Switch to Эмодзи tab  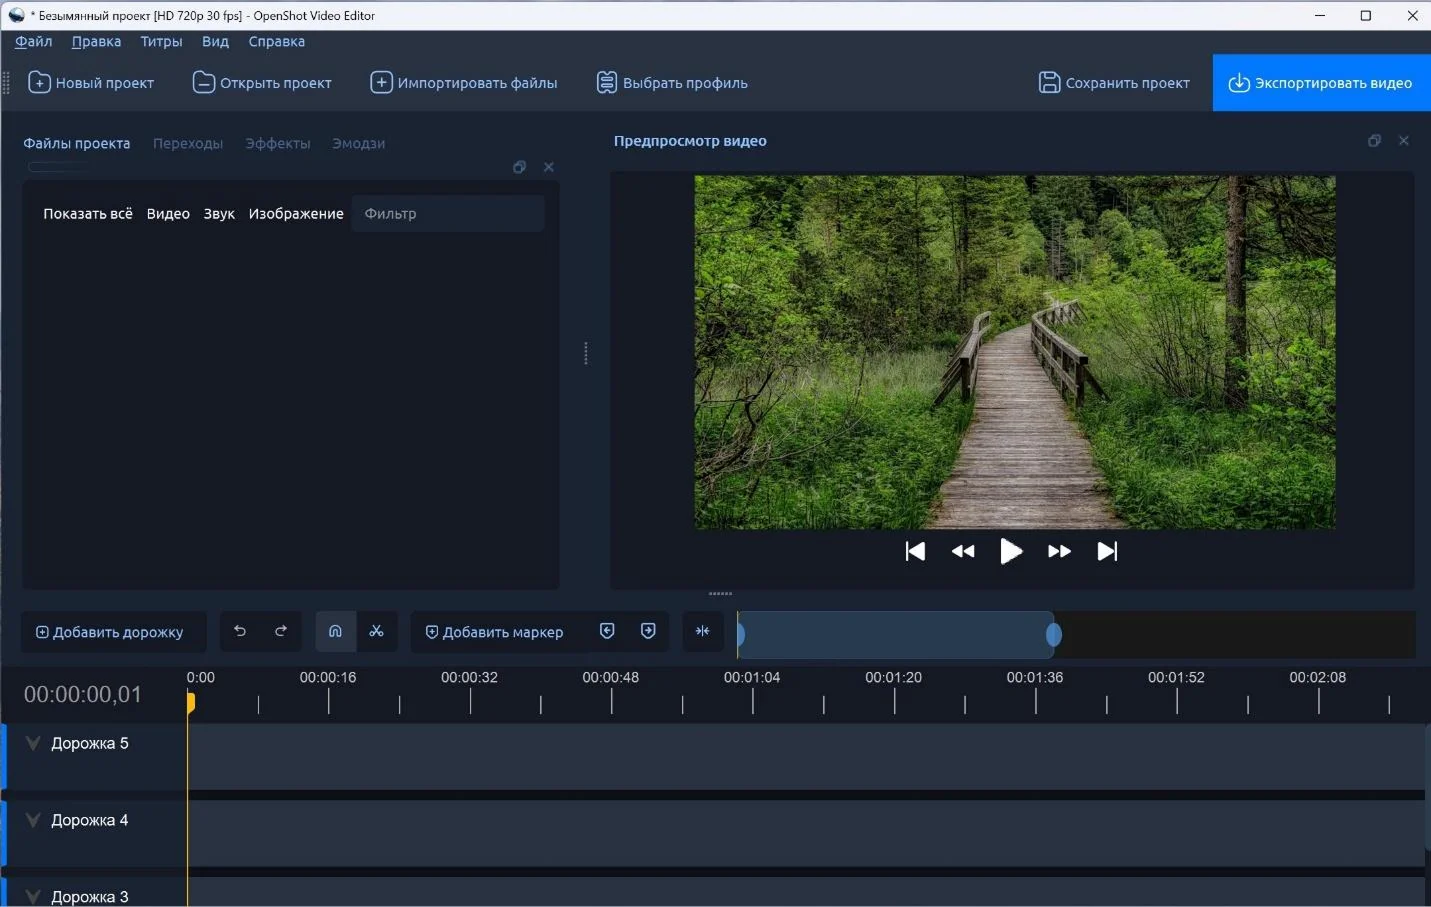tap(359, 143)
